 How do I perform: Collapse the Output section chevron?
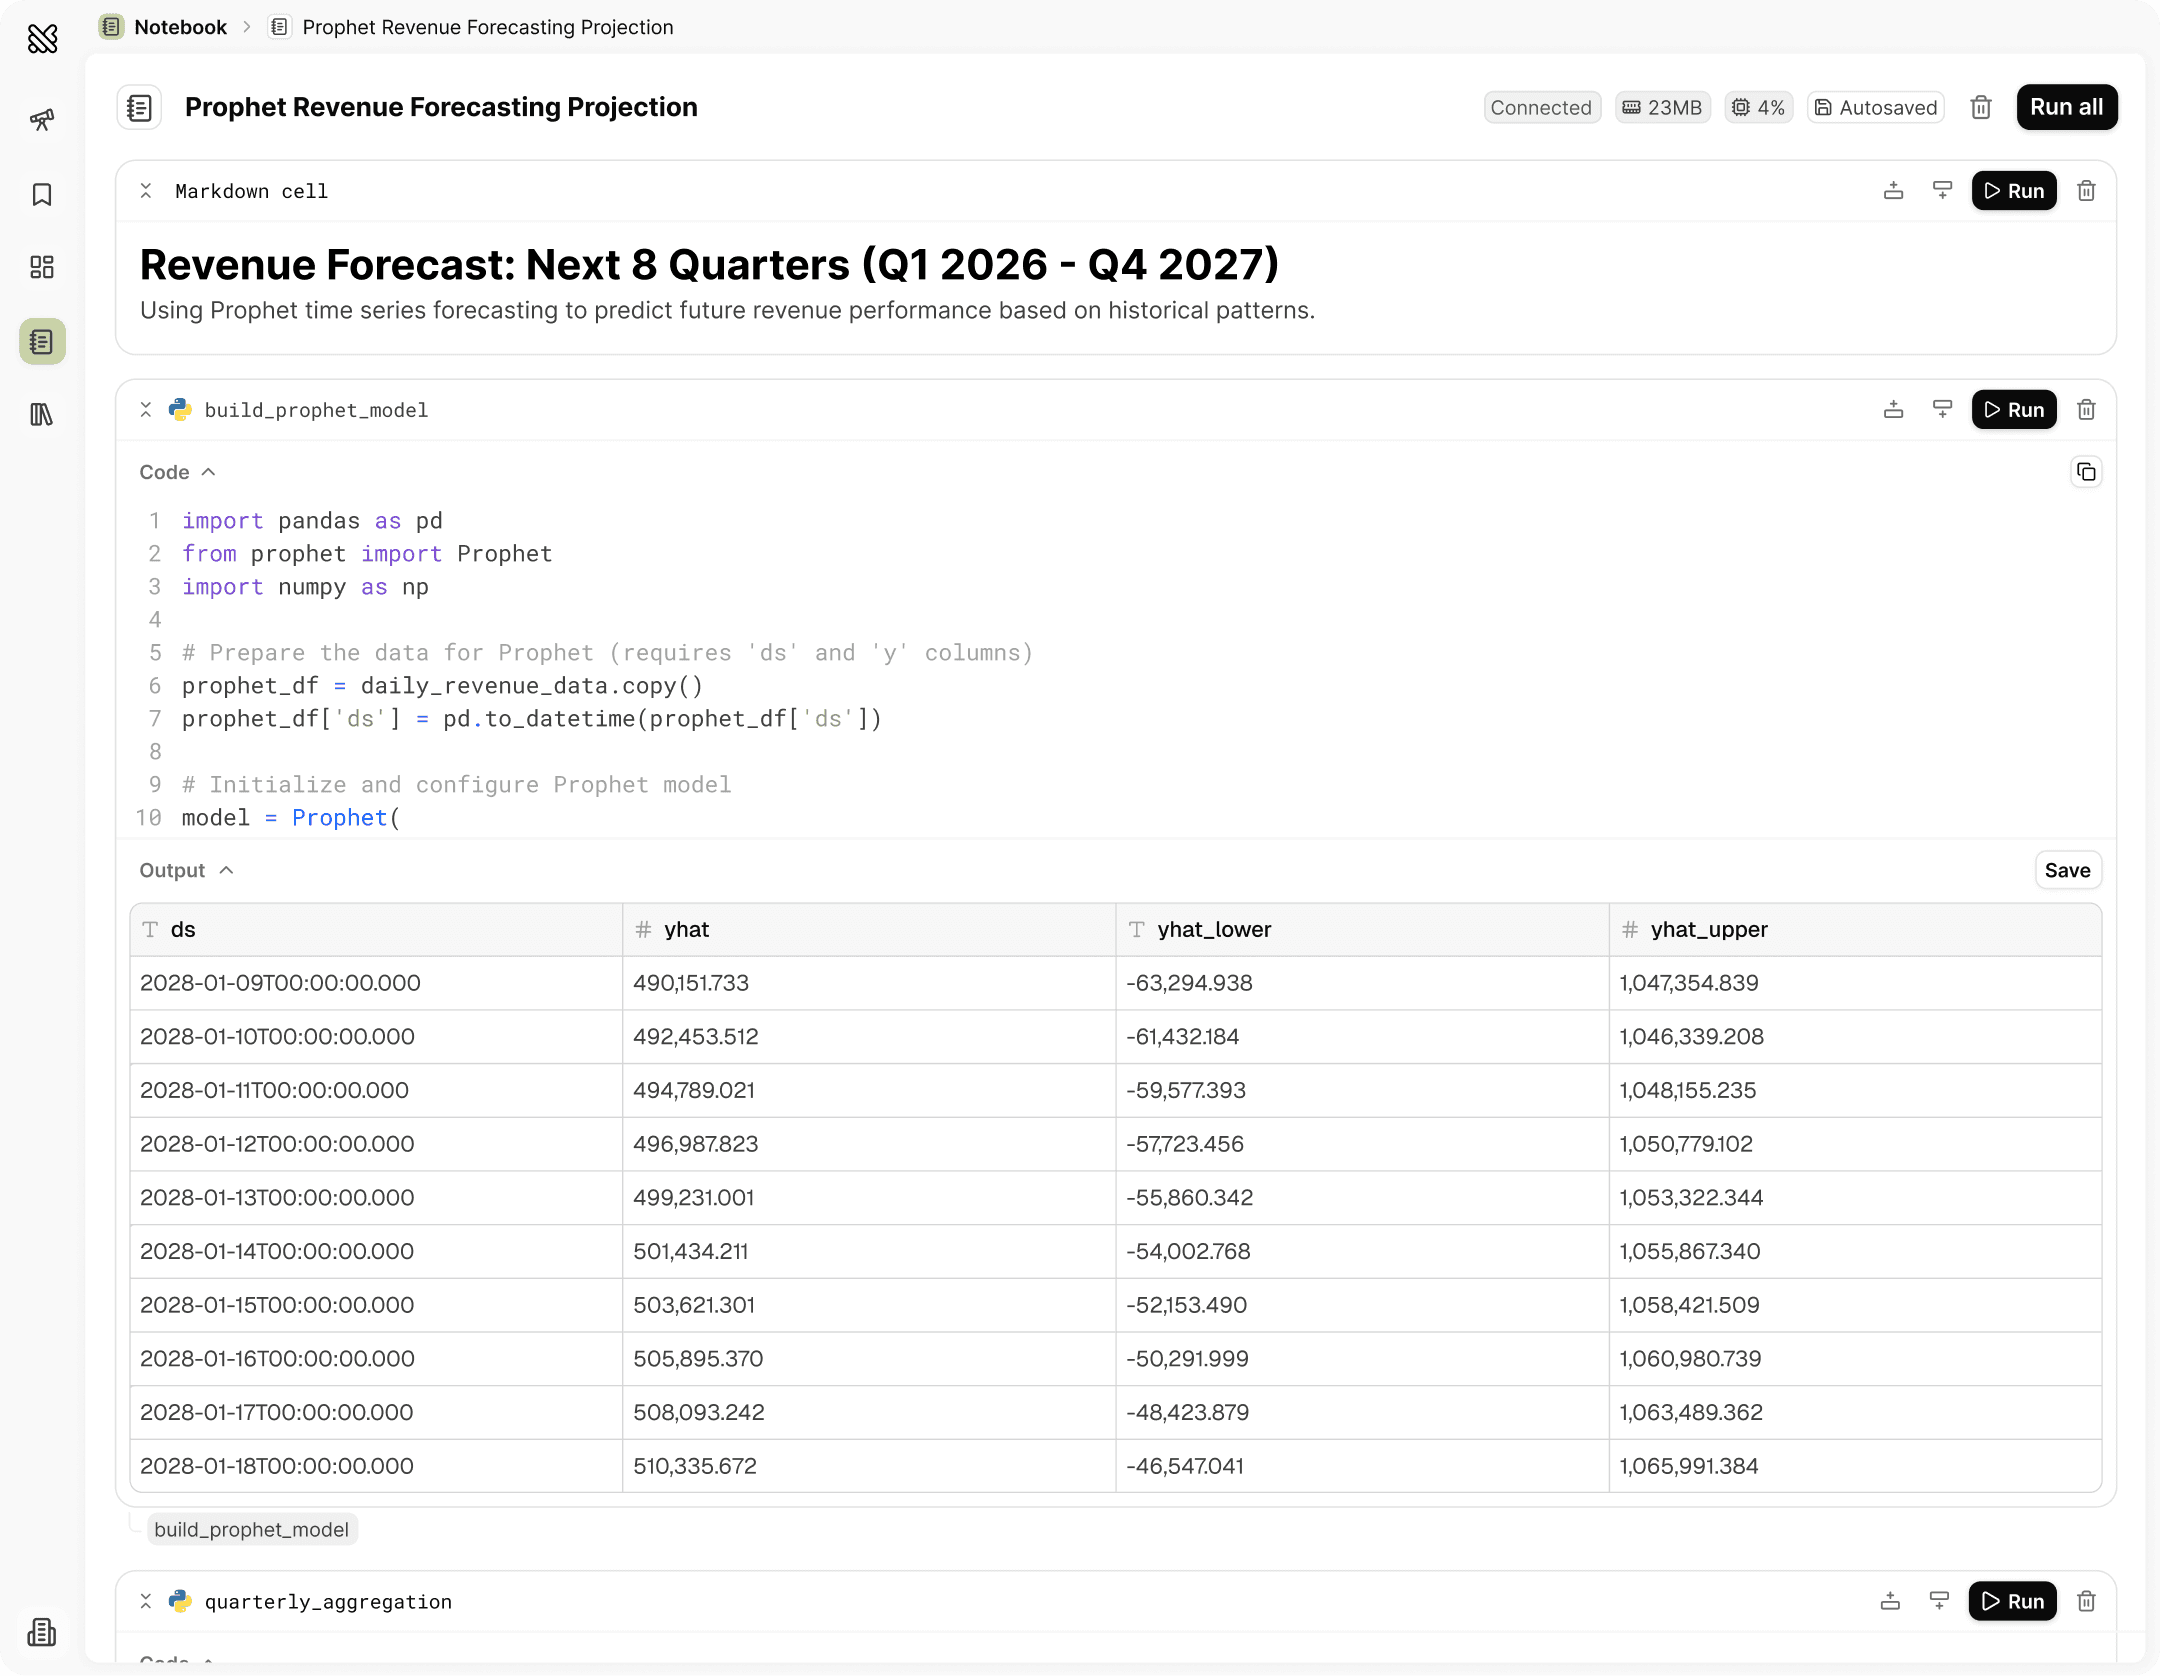(227, 870)
